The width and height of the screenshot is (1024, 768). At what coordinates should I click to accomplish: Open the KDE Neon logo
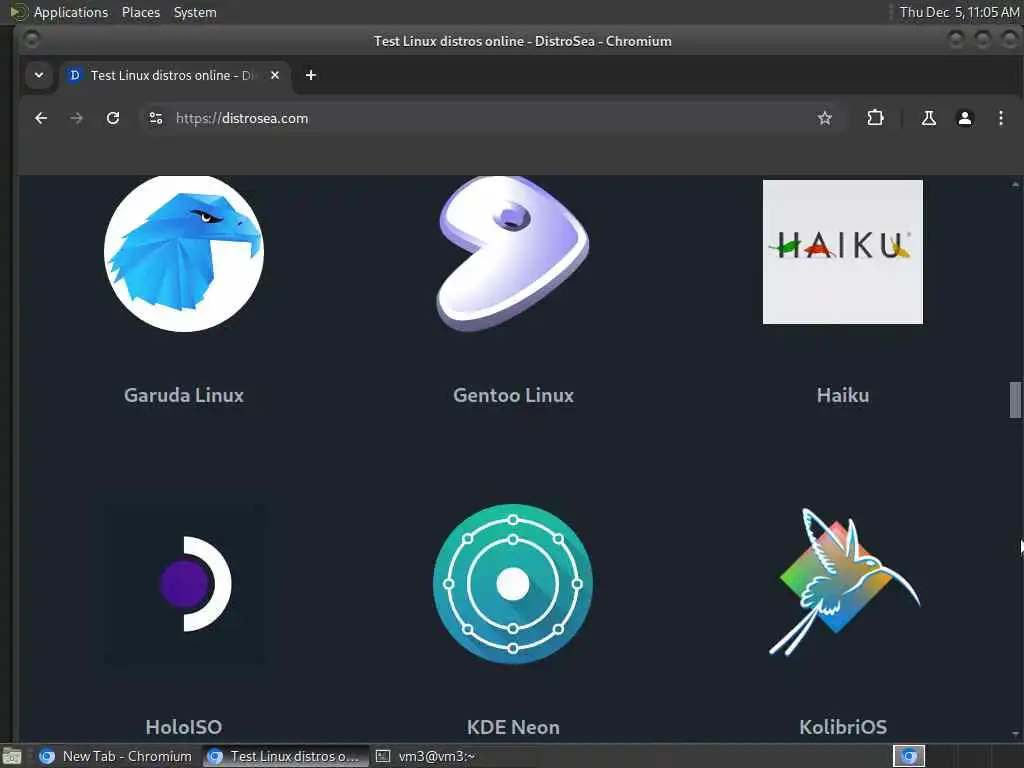pyautogui.click(x=513, y=584)
